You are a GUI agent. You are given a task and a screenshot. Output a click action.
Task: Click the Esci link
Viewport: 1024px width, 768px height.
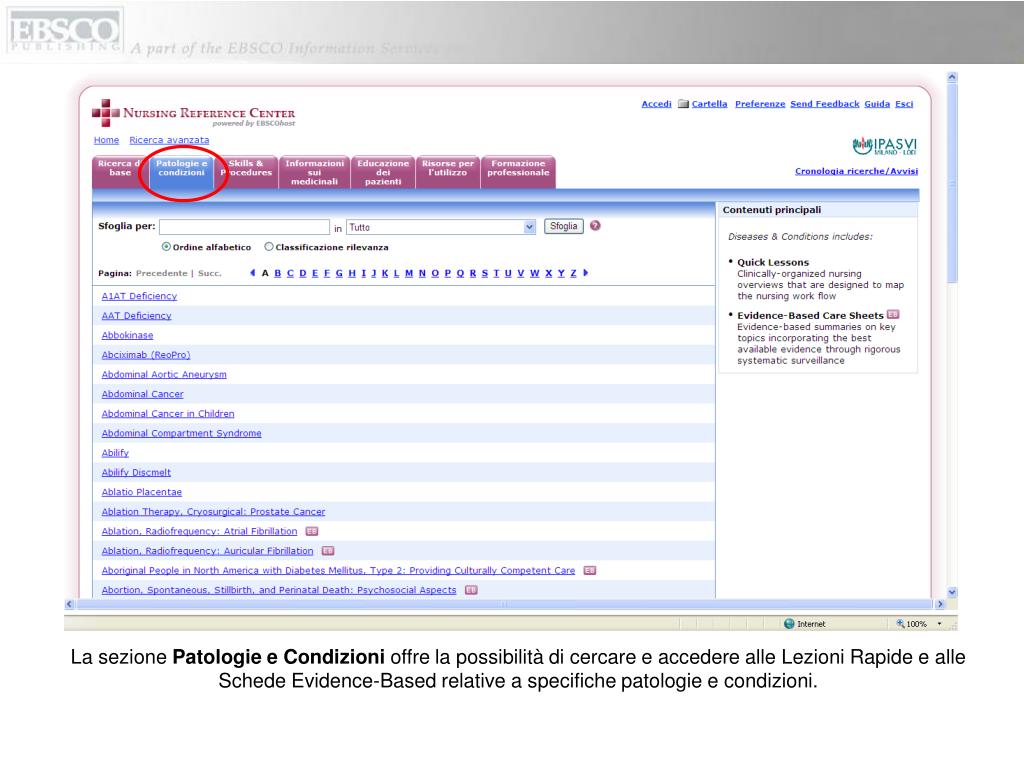click(x=904, y=104)
